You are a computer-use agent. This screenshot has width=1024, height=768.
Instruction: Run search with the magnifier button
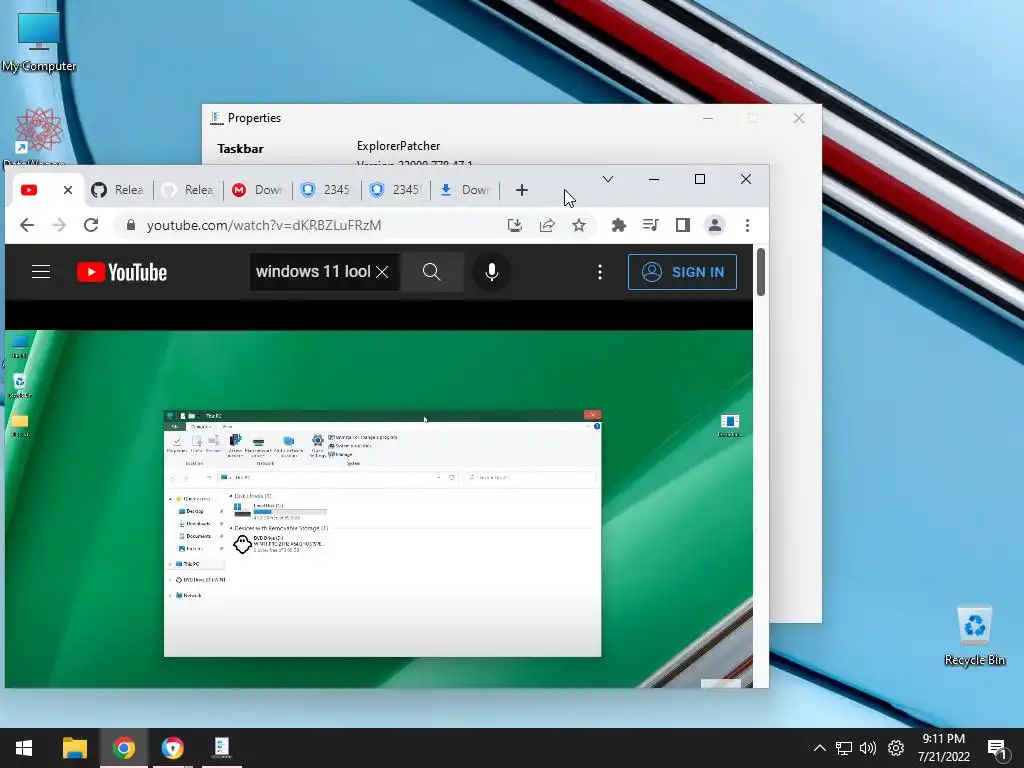pos(432,272)
